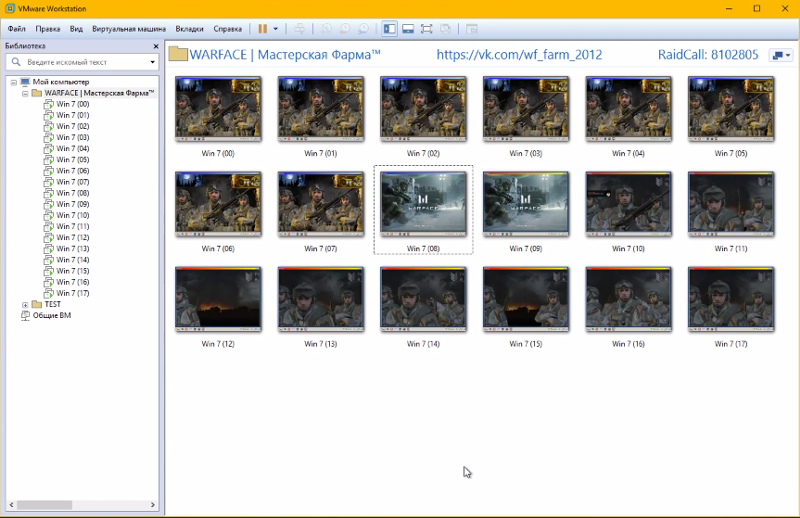Select the WARFACE | Мастерская Фарма tree folder

(99, 93)
